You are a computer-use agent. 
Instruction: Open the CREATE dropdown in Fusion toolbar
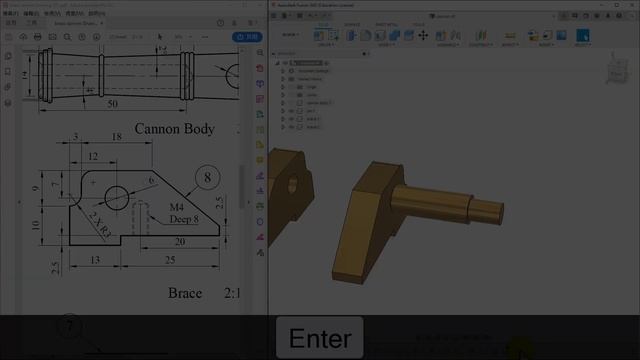point(326,44)
